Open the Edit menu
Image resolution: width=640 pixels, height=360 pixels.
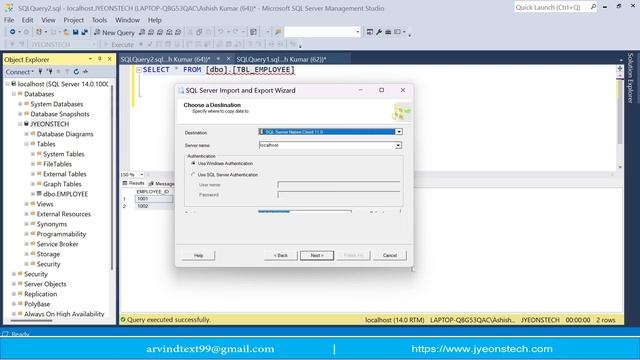pyautogui.click(x=27, y=20)
